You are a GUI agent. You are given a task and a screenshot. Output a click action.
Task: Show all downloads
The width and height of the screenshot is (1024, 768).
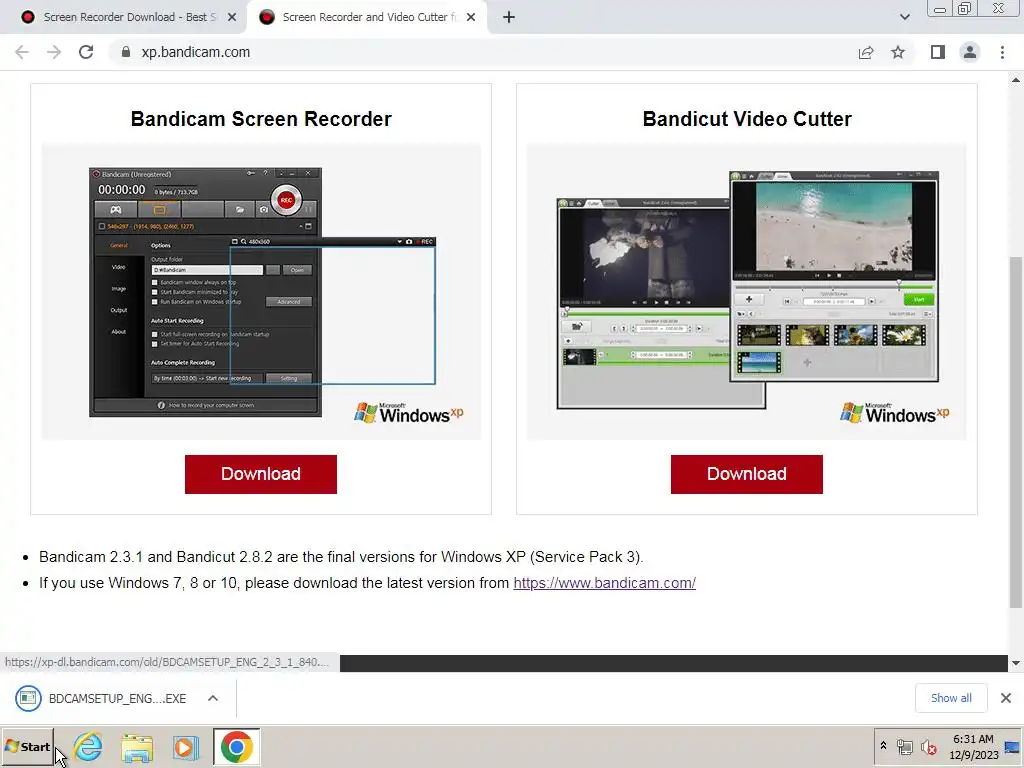[x=951, y=698]
